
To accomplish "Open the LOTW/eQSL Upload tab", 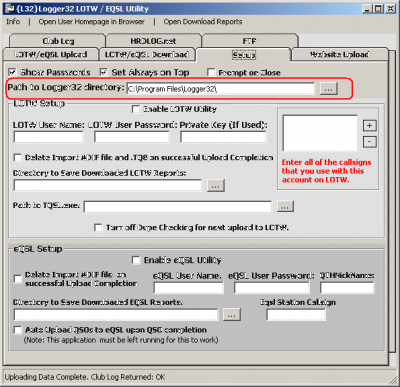I will point(51,54).
